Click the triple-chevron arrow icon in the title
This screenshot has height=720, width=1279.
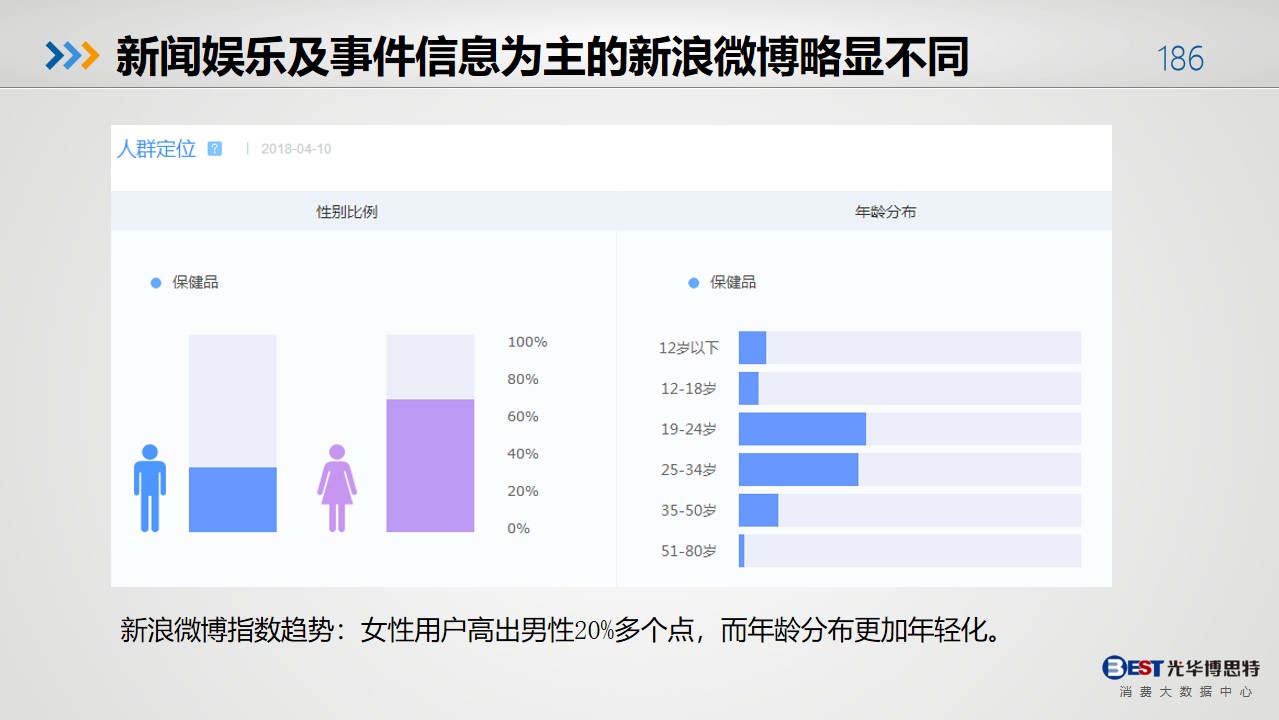point(72,56)
